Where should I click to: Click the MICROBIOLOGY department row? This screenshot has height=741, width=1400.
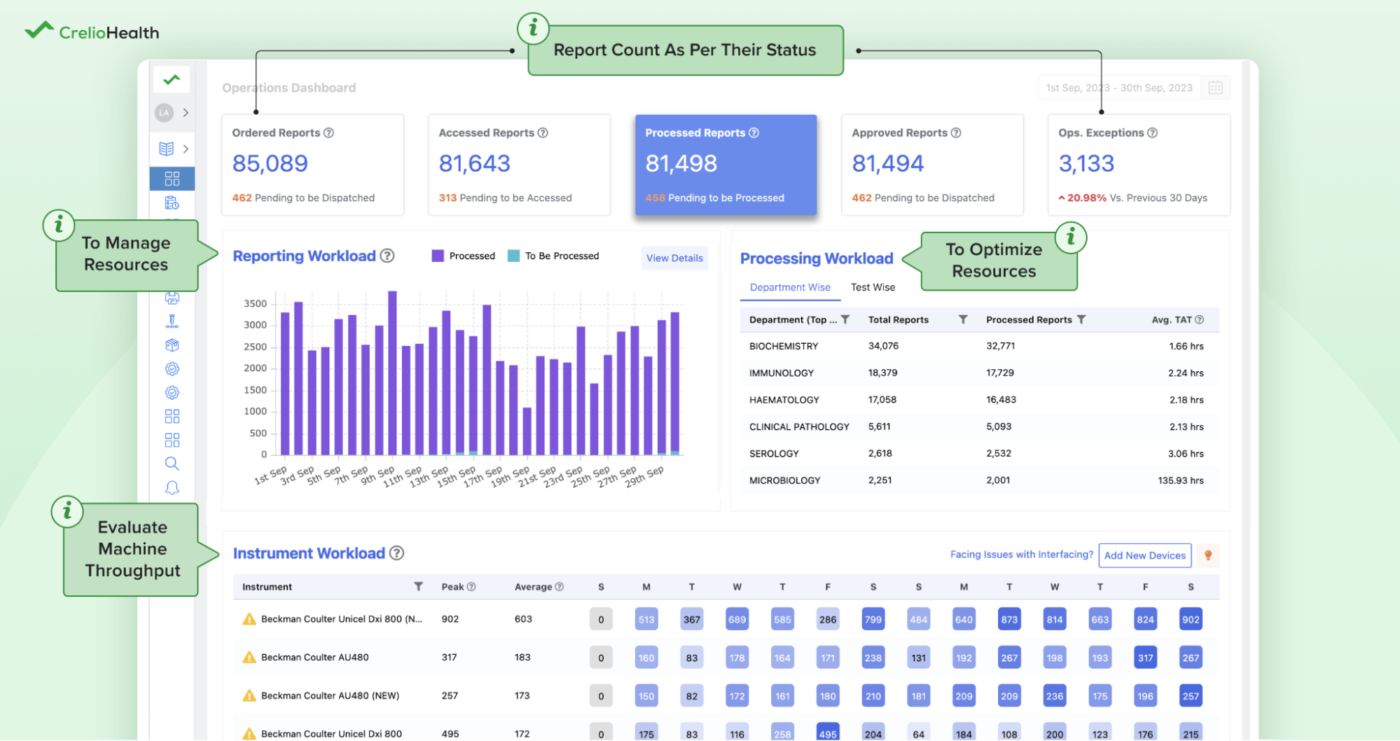(x=979, y=480)
